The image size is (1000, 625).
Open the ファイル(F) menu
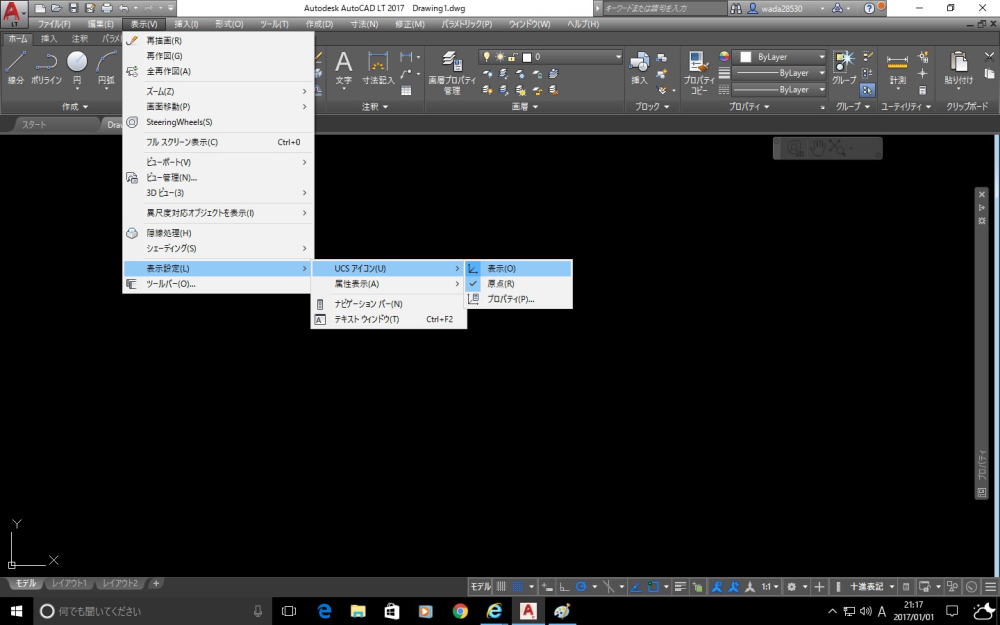[x=54, y=24]
